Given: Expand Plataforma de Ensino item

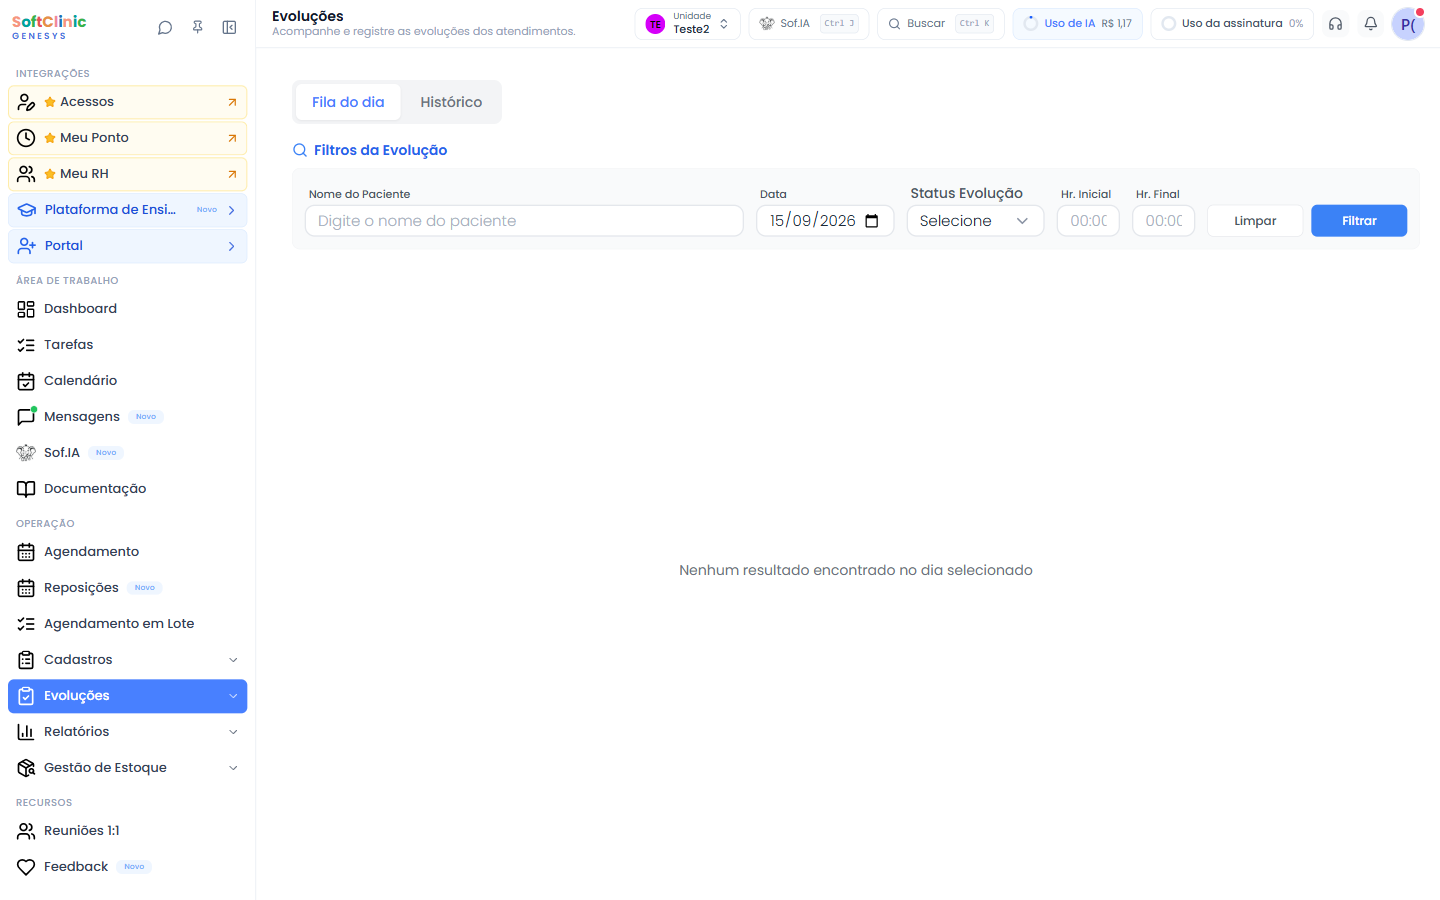Looking at the screenshot, I should [127, 210].
